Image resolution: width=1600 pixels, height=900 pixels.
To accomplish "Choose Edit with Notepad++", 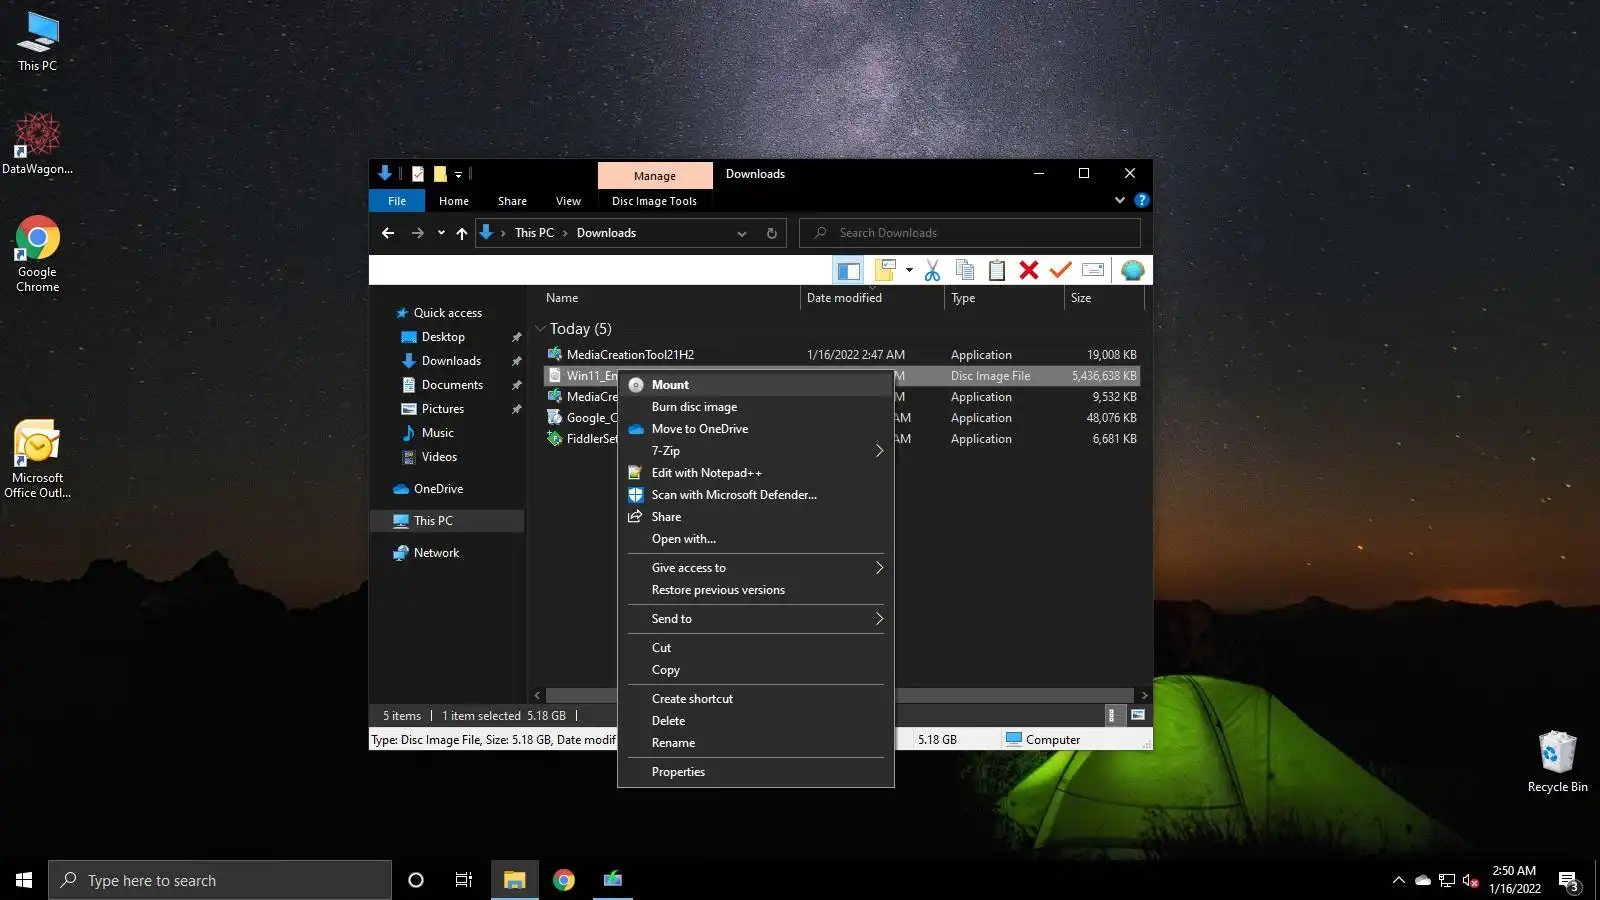I will 755,473.
